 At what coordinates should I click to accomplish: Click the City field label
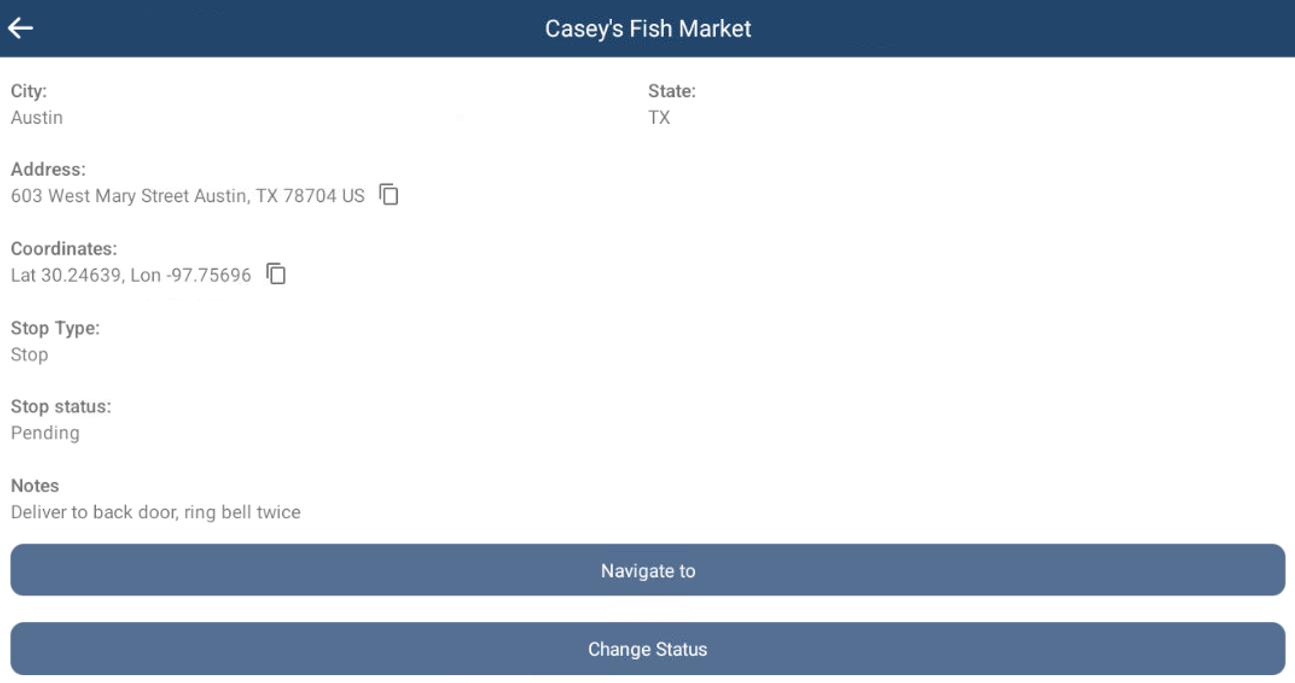coord(29,91)
